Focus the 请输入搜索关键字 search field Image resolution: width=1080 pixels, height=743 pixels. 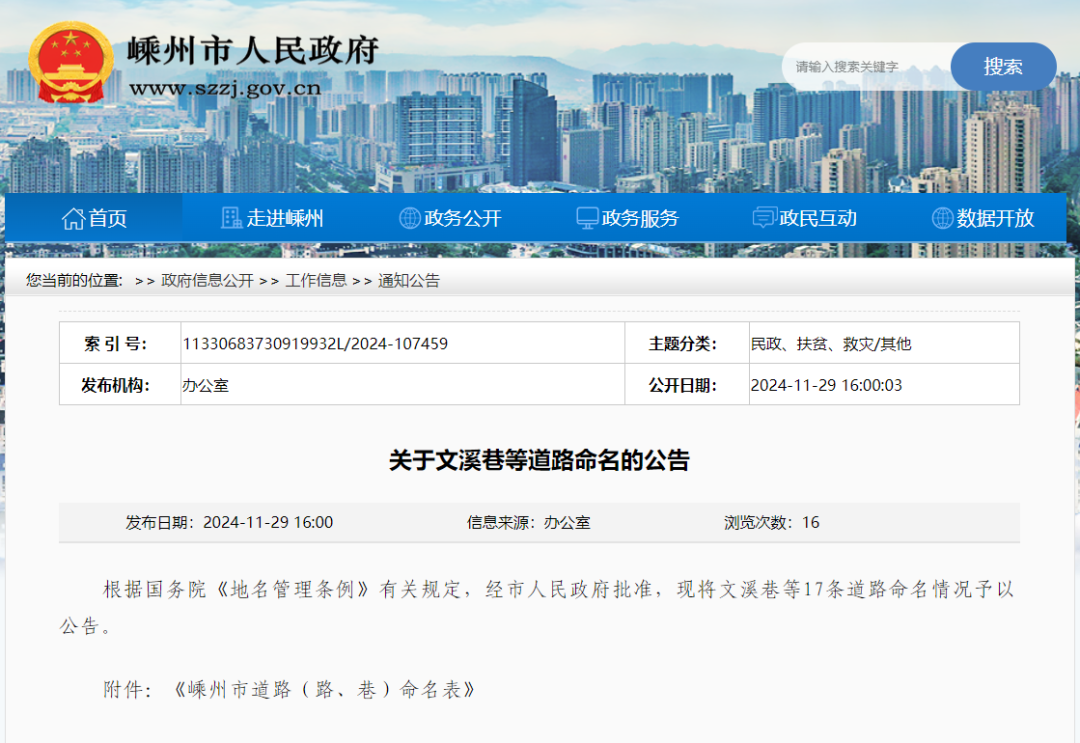coord(866,67)
